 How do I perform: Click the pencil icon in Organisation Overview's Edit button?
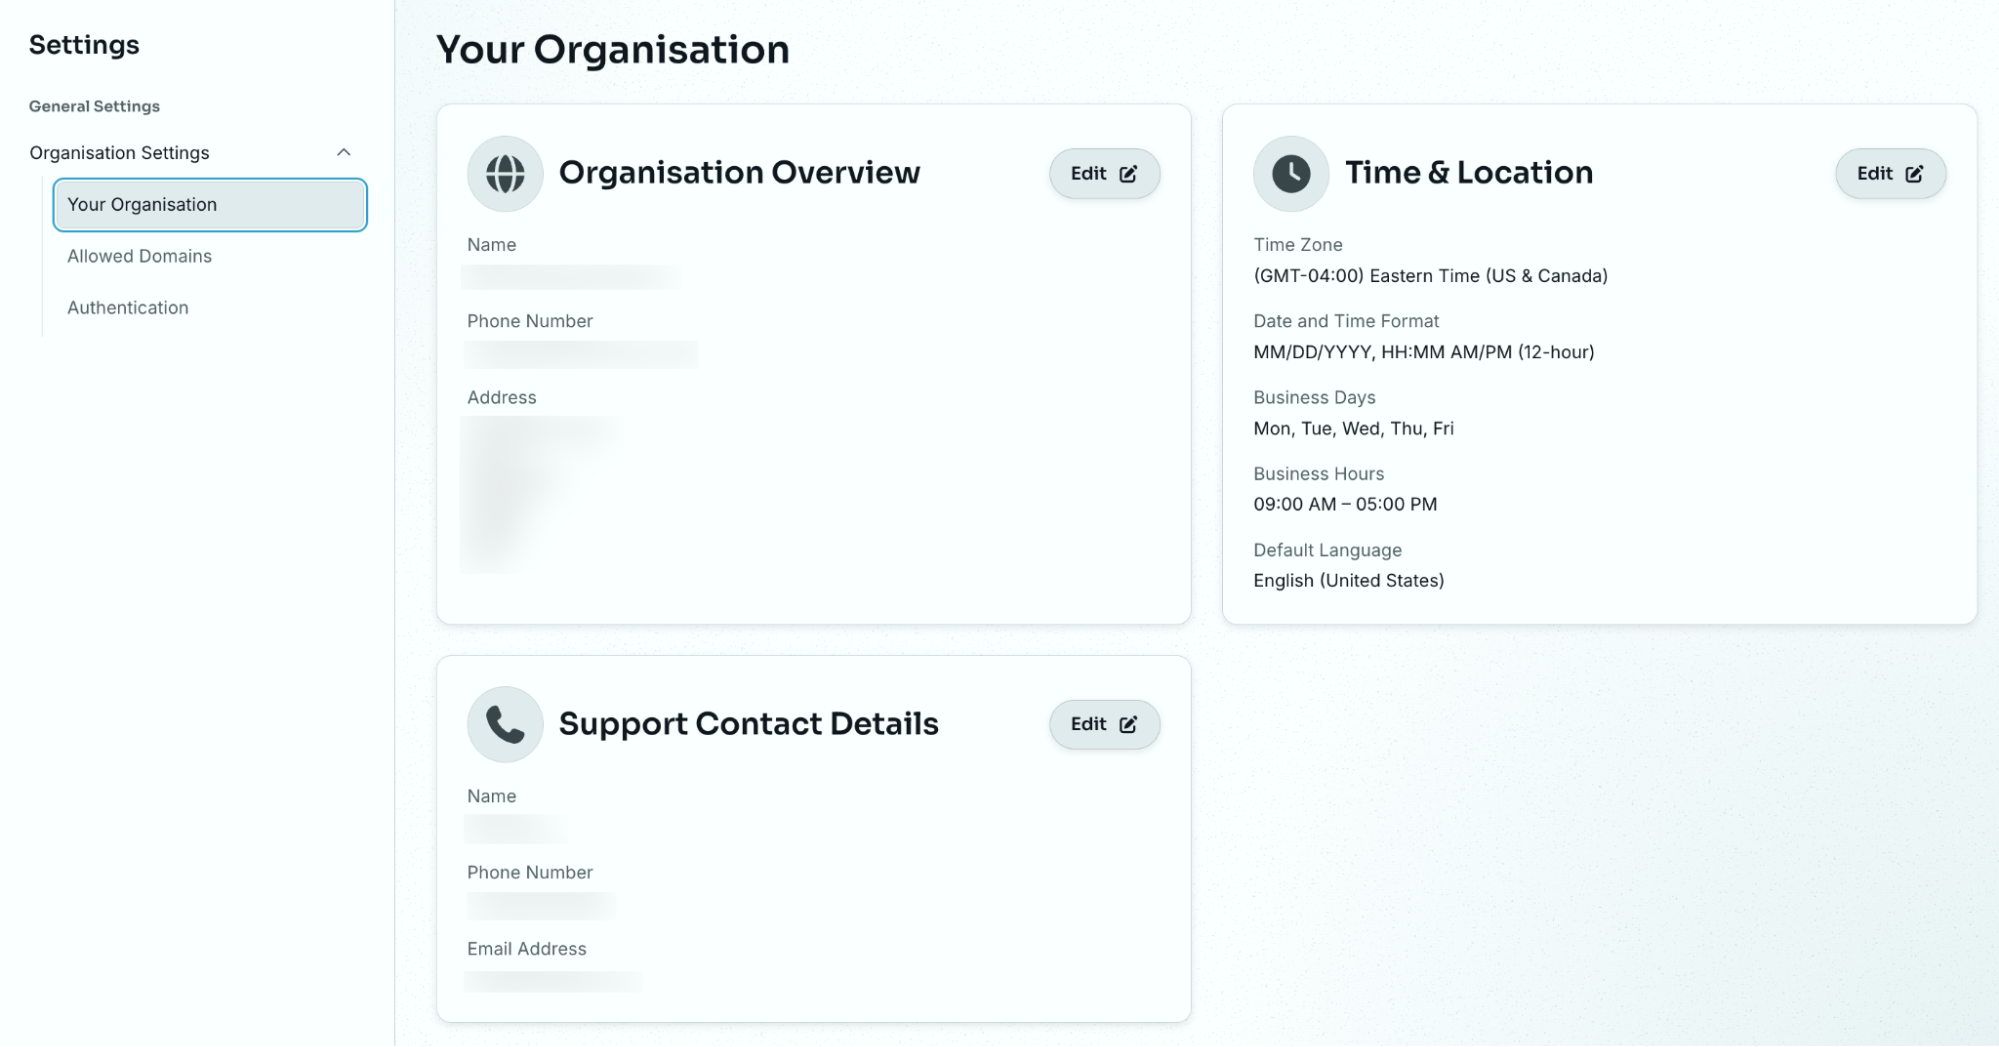click(x=1128, y=174)
